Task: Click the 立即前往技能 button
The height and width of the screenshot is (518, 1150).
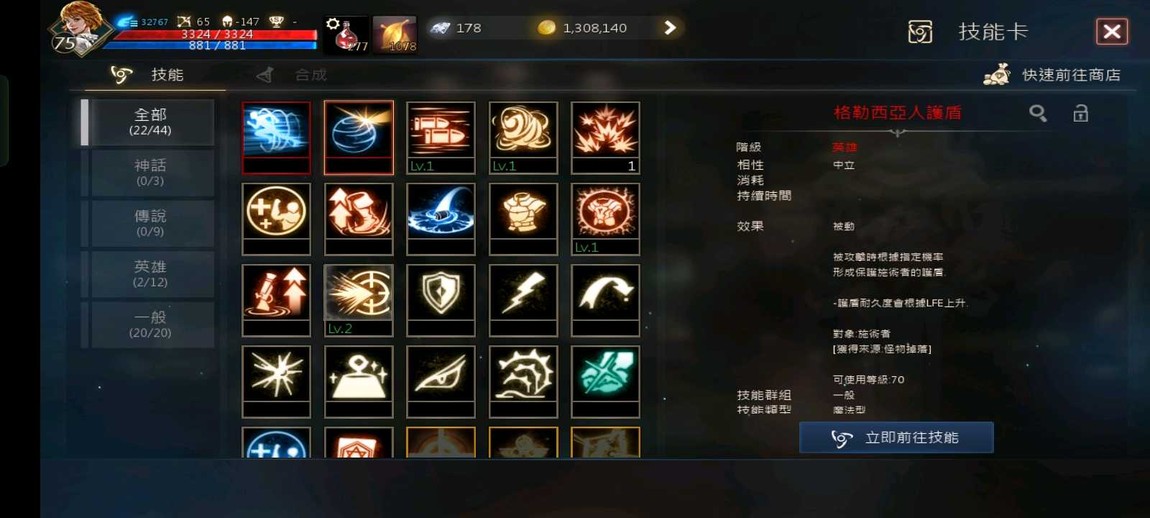Action: [x=896, y=437]
